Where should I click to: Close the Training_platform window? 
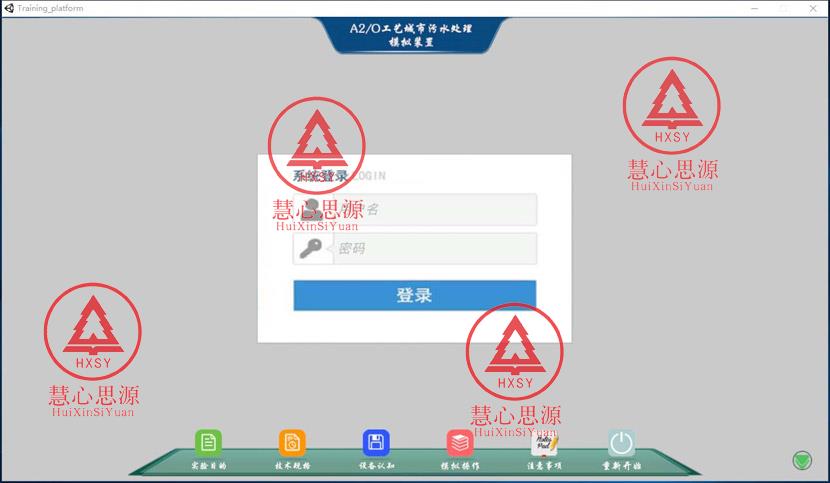point(814,8)
